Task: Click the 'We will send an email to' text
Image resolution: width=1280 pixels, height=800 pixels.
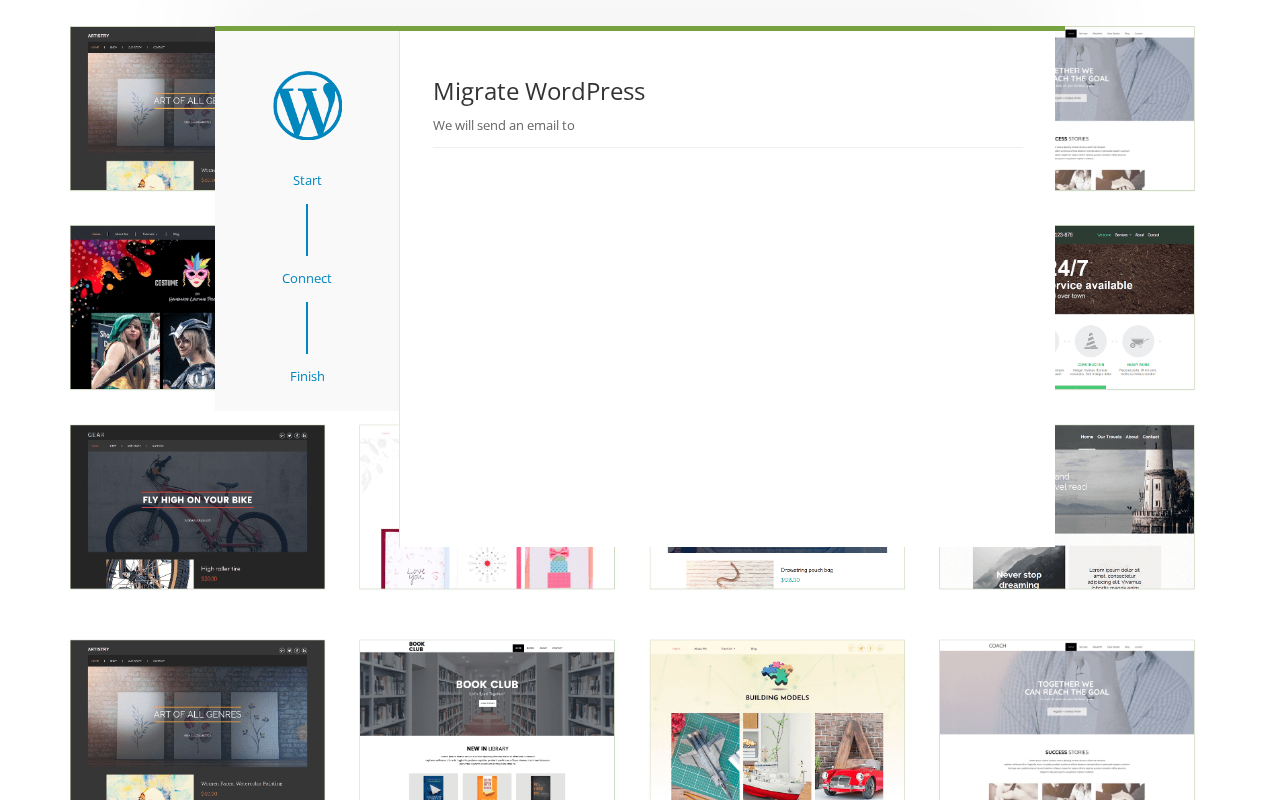Action: [x=504, y=125]
